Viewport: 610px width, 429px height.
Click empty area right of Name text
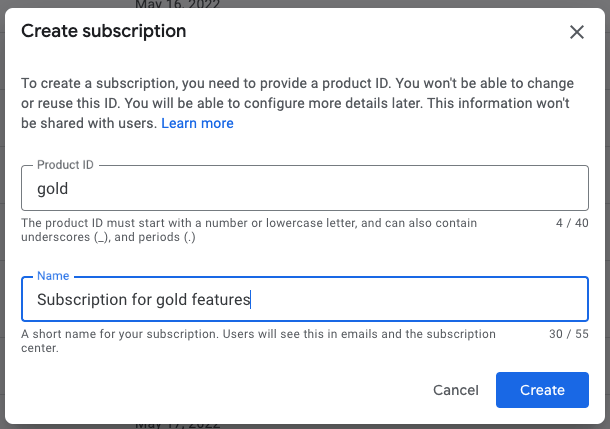coord(418,299)
